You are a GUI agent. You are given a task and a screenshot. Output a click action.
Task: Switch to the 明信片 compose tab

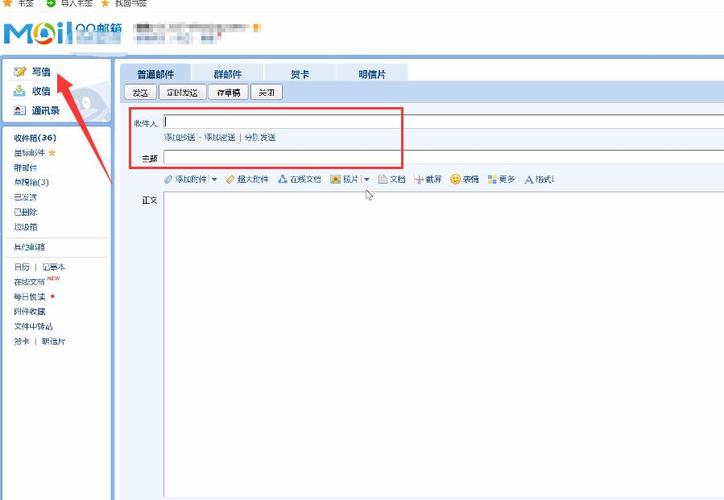click(372, 74)
